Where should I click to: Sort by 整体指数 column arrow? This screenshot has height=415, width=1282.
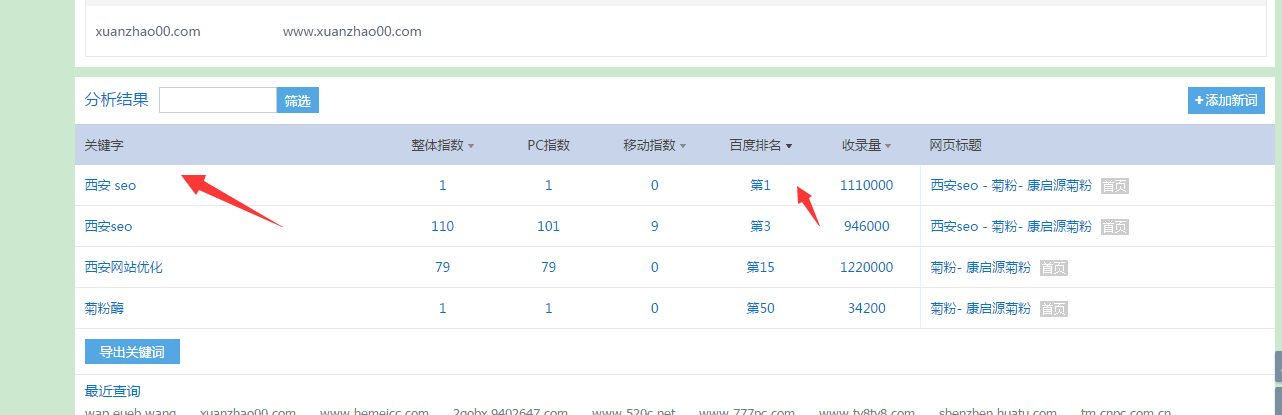[471, 146]
